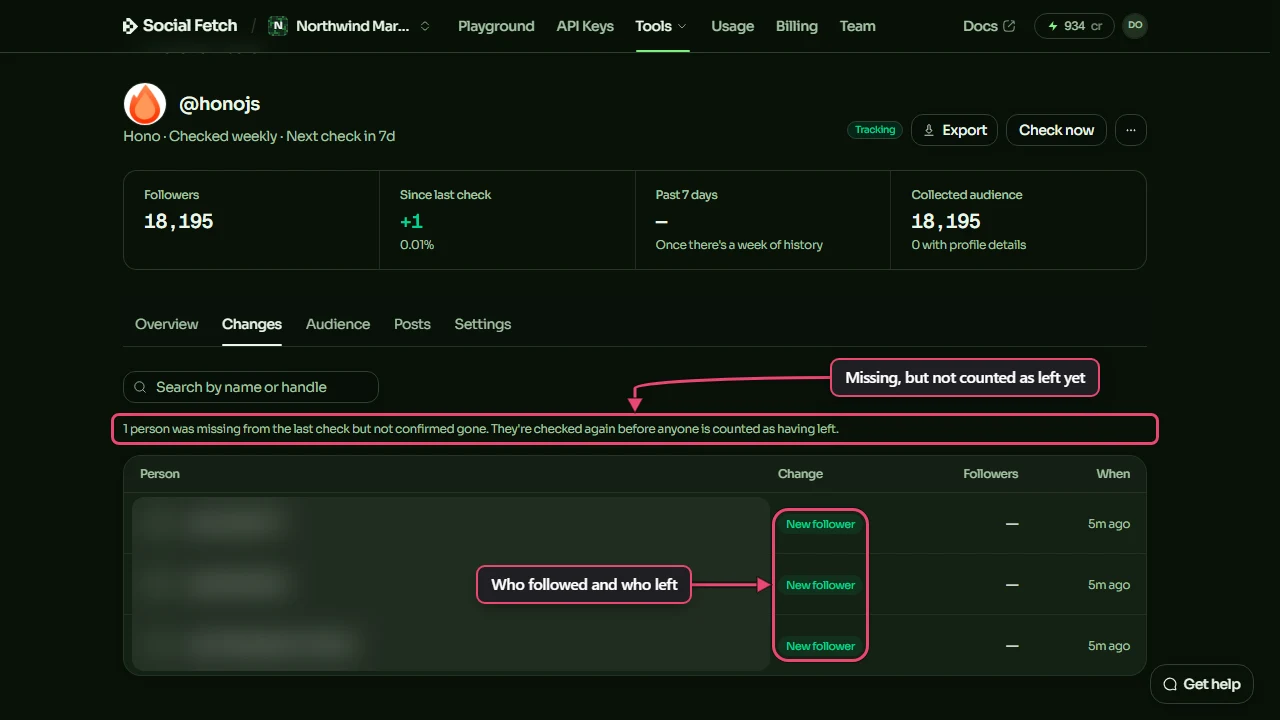The image size is (1280, 720).
Task: Click the Followers column header in table
Action: point(991,474)
